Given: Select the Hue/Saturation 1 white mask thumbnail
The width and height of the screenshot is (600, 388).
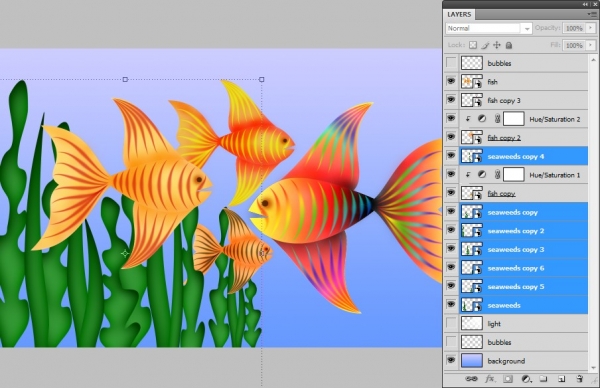Looking at the screenshot, I should 514,175.
